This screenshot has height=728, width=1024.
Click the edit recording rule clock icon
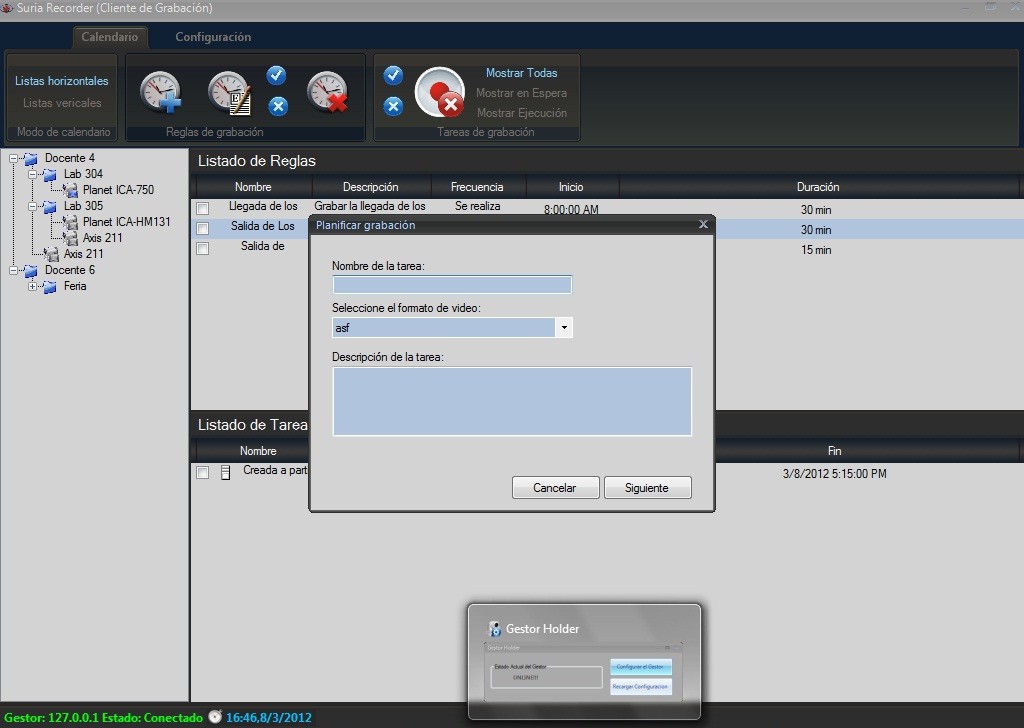[229, 92]
